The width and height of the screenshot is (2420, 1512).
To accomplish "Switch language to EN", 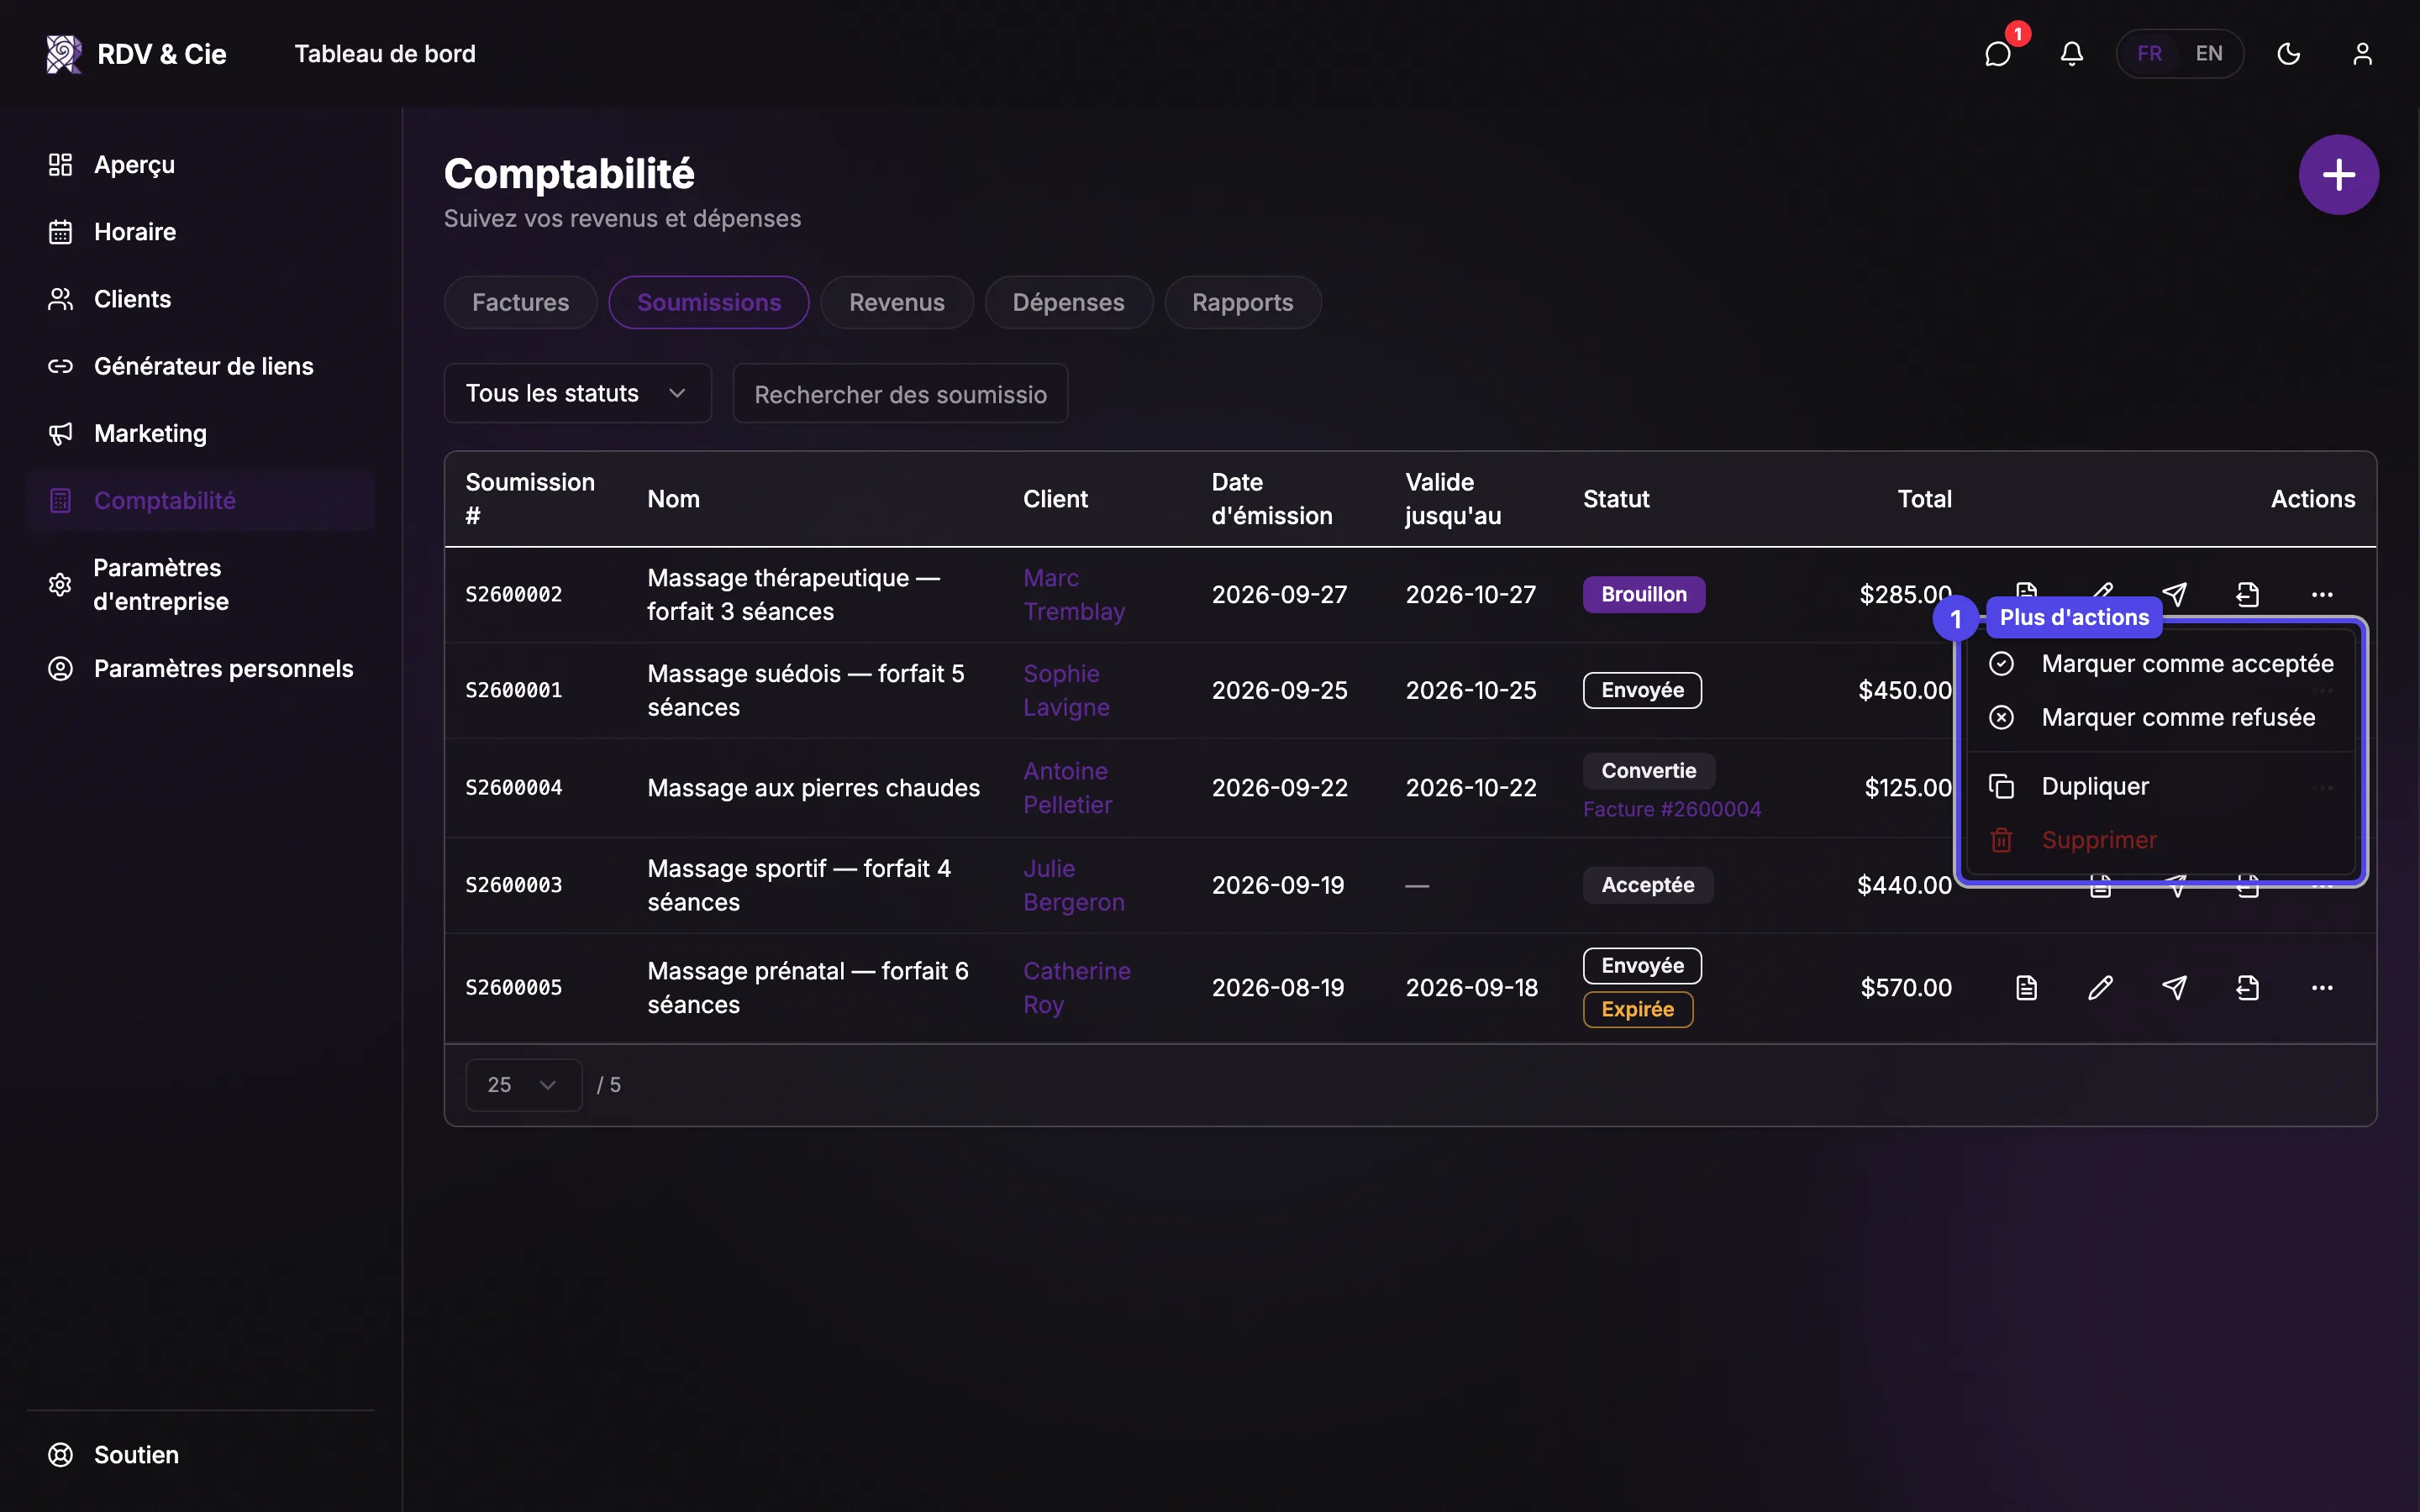I will [x=2209, y=53].
